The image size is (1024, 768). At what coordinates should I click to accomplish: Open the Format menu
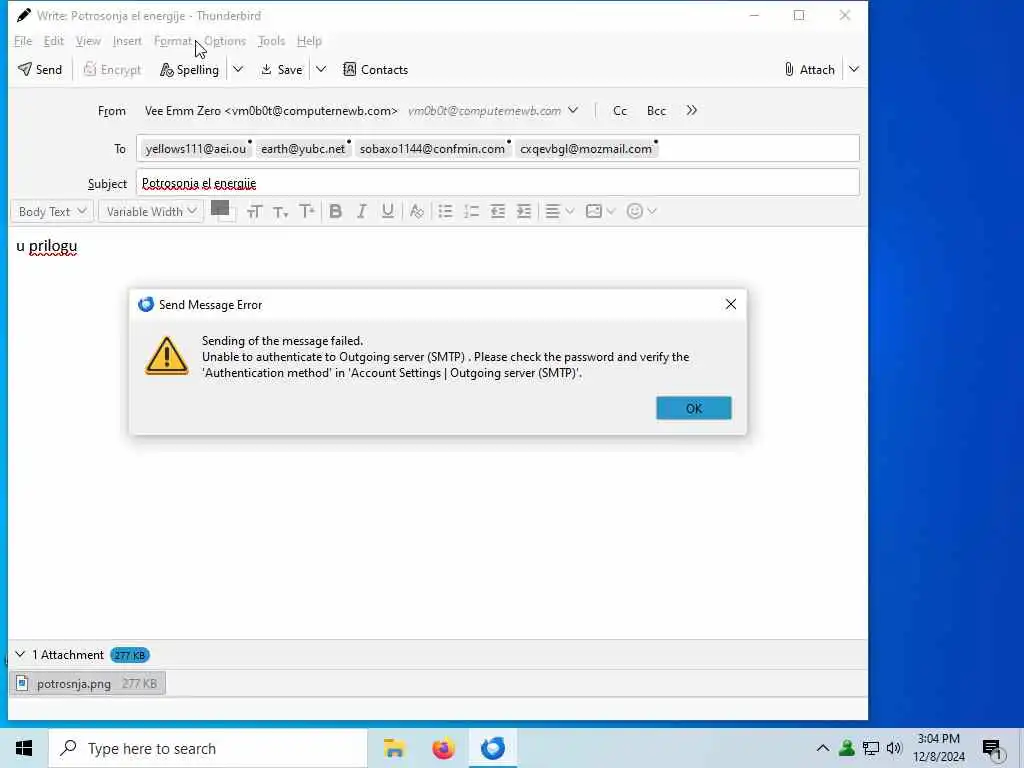point(173,40)
